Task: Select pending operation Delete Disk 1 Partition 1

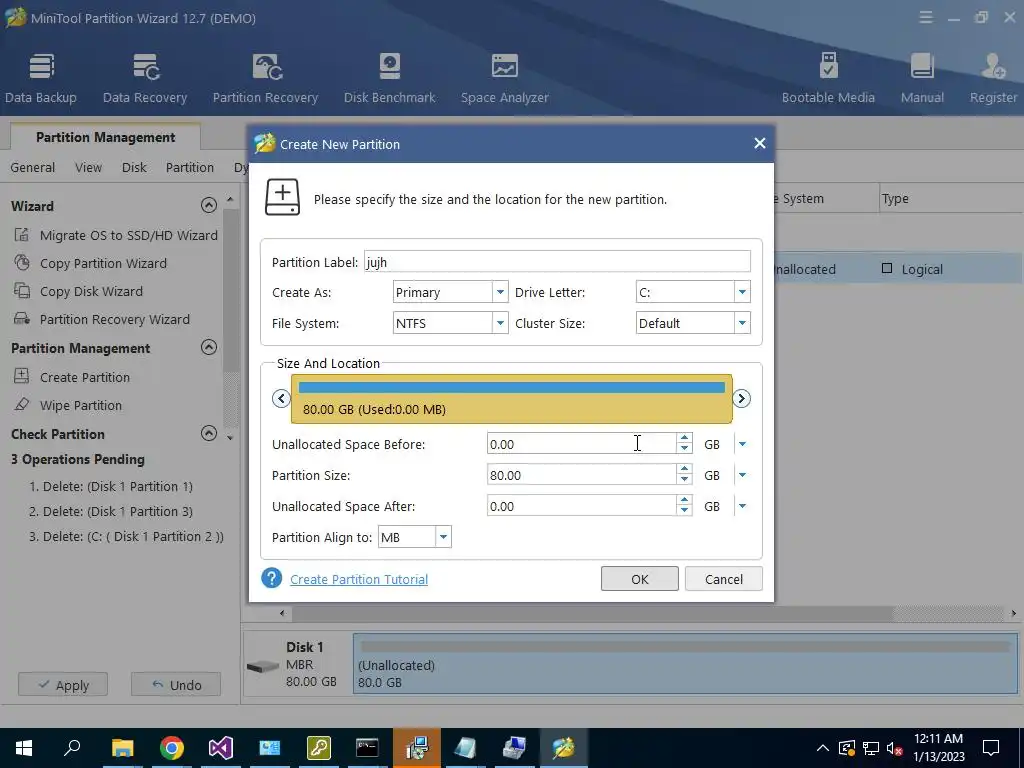Action: point(111,487)
